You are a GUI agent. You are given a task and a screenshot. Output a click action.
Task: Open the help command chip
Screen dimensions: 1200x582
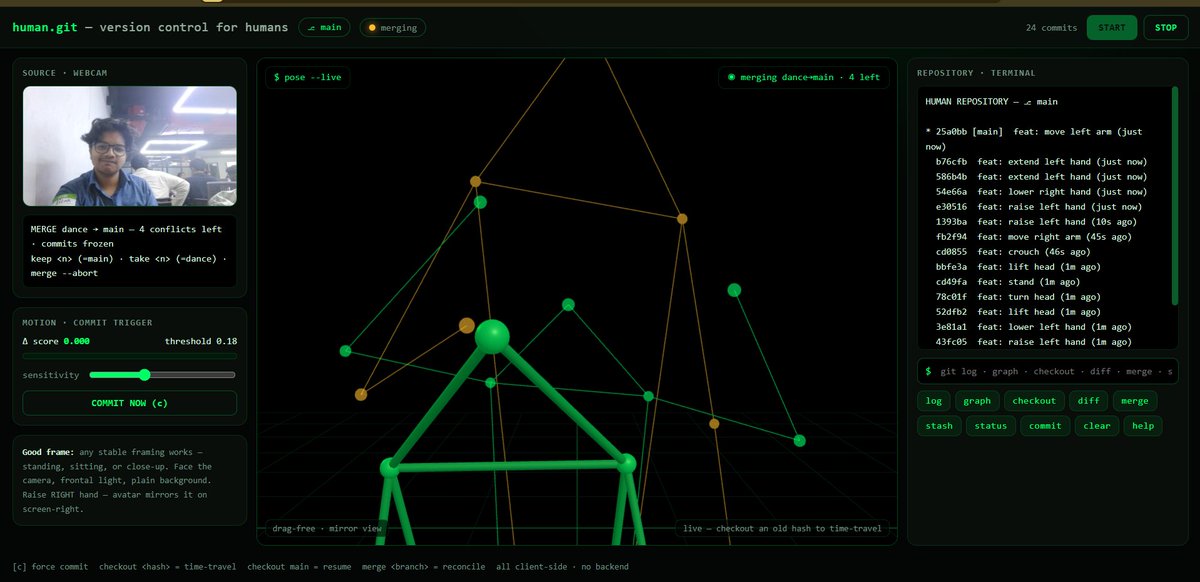[x=1143, y=426]
